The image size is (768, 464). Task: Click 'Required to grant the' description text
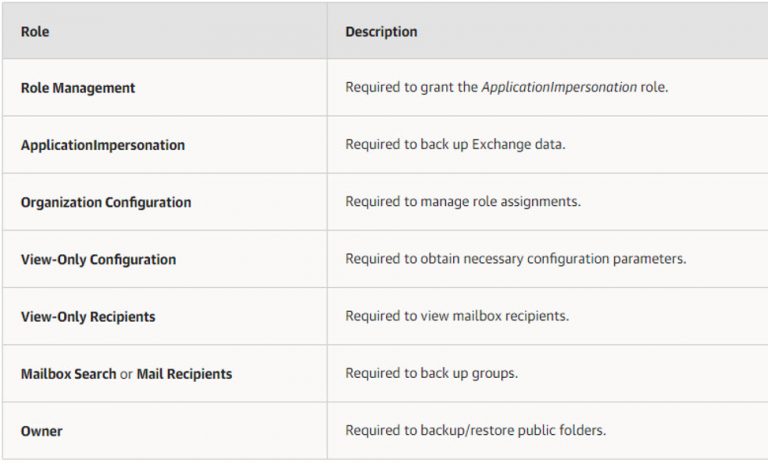click(x=411, y=87)
